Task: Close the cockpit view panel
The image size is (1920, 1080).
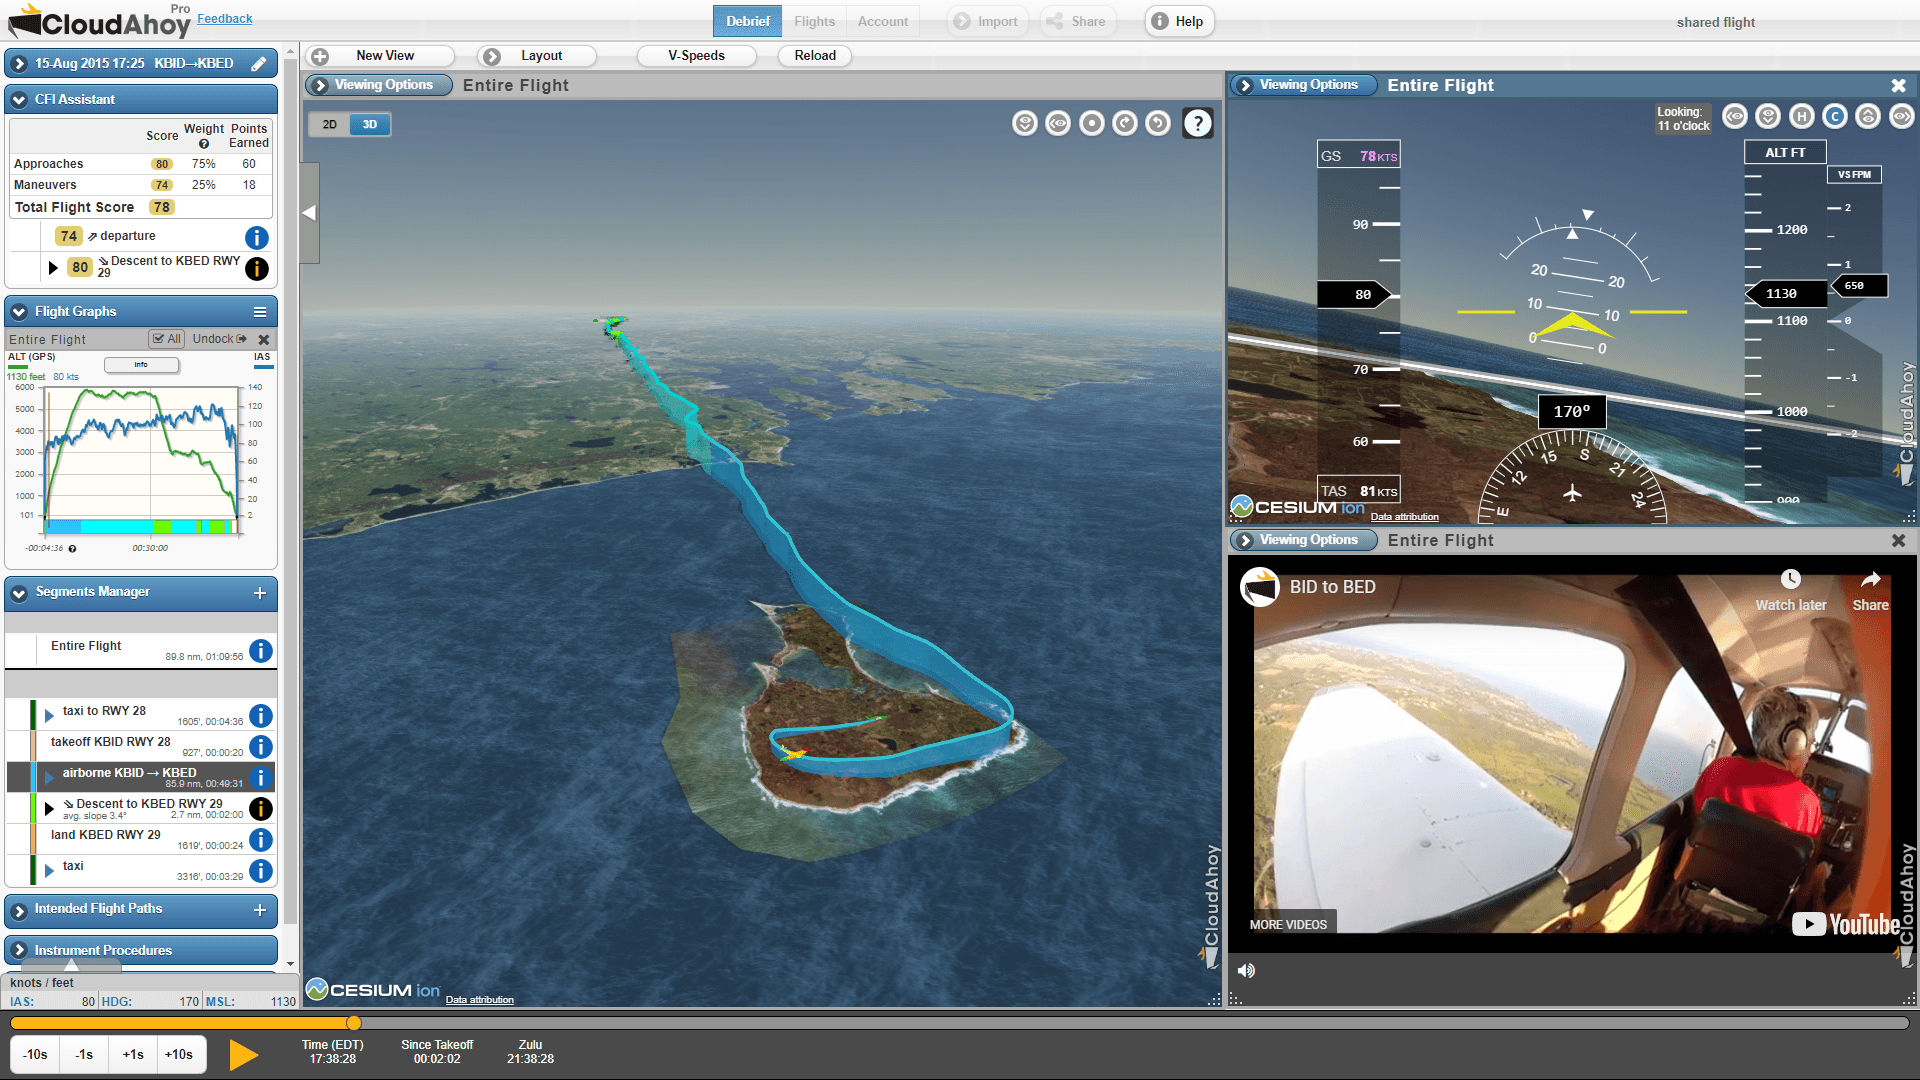Action: [x=1899, y=86]
